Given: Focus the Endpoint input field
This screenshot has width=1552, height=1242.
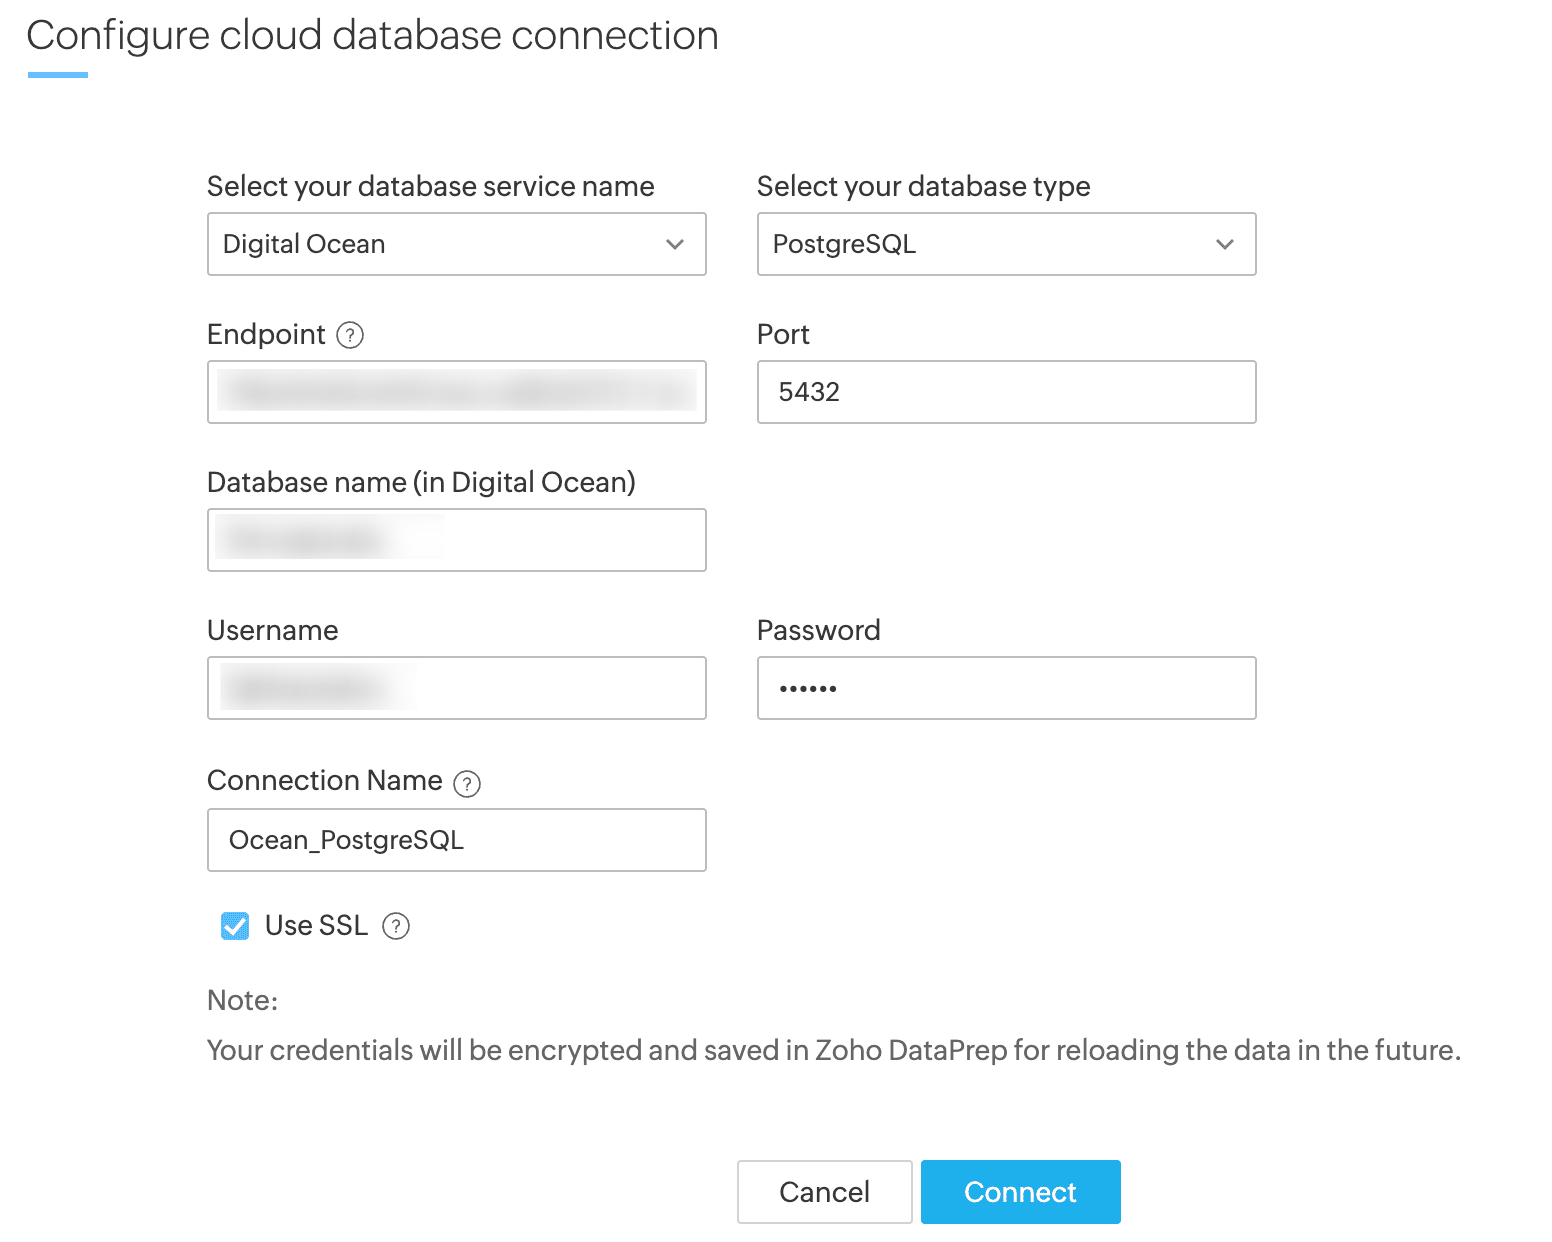Looking at the screenshot, I should (456, 392).
